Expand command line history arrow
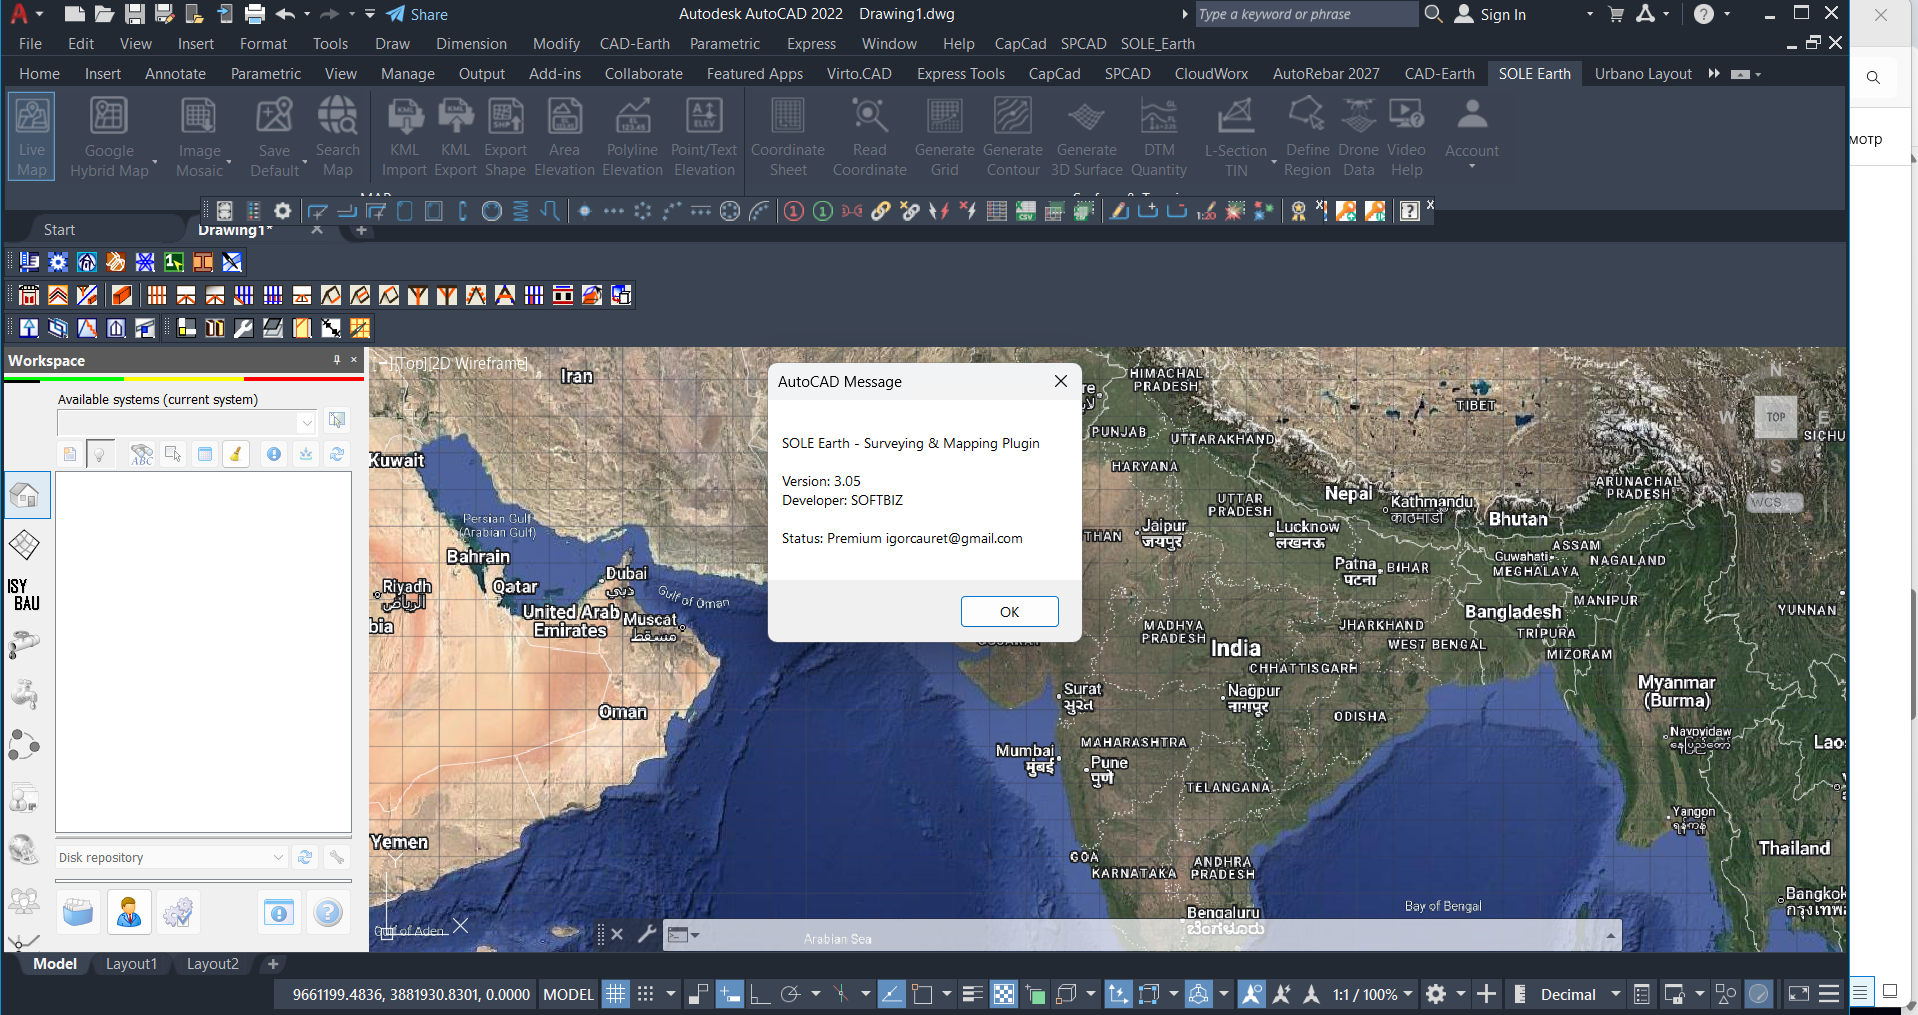This screenshot has height=1015, width=1918. point(1610,937)
